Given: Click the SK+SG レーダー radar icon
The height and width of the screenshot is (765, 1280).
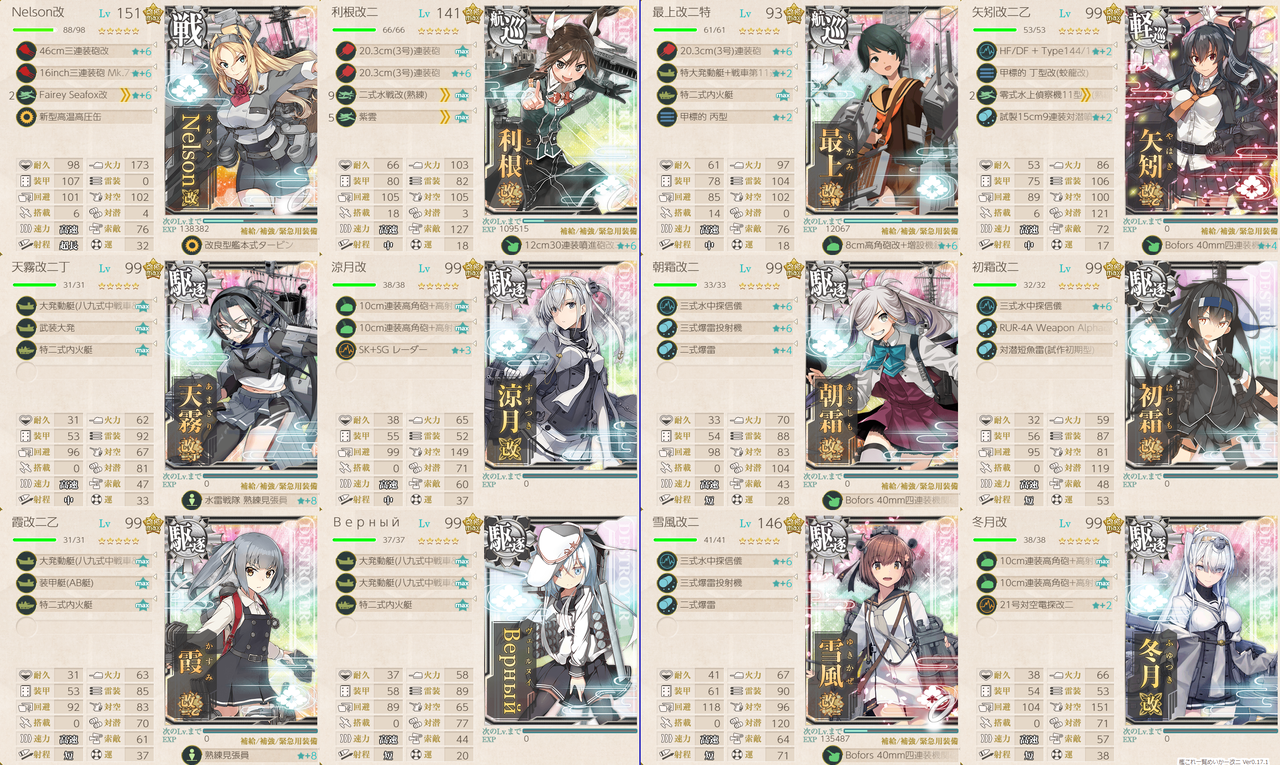Looking at the screenshot, I should click(345, 350).
